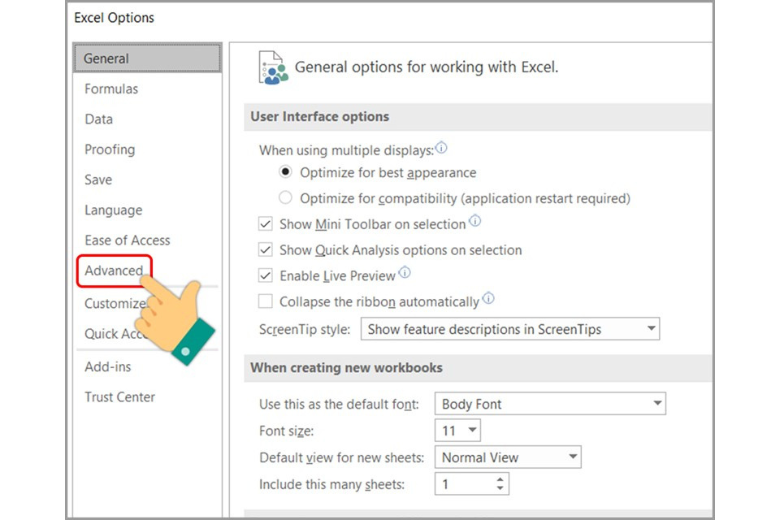Open the Add-ins category

(x=108, y=367)
